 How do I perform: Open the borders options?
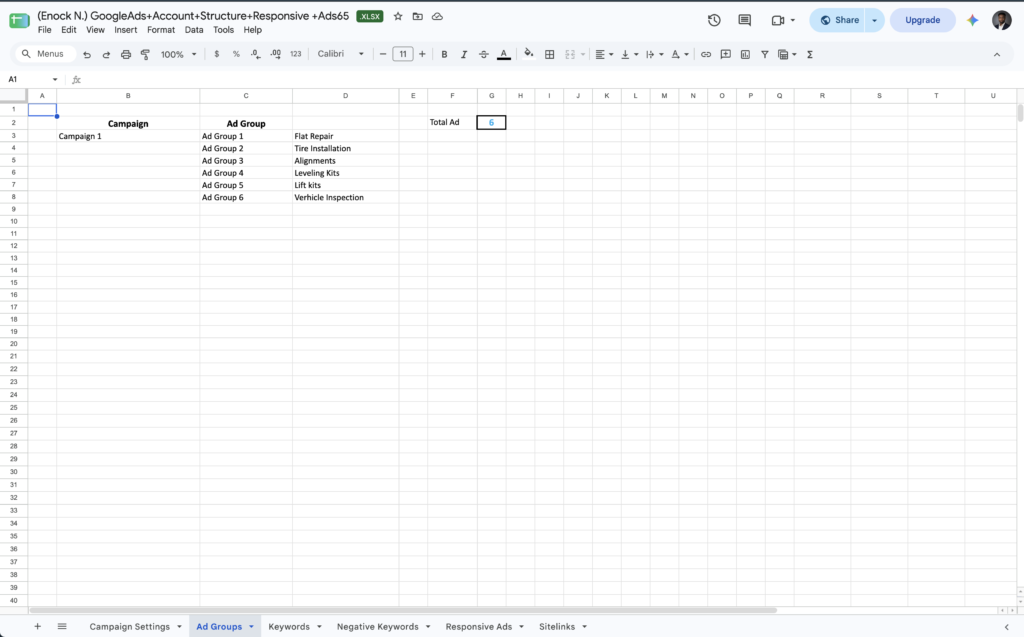pyautogui.click(x=550, y=54)
